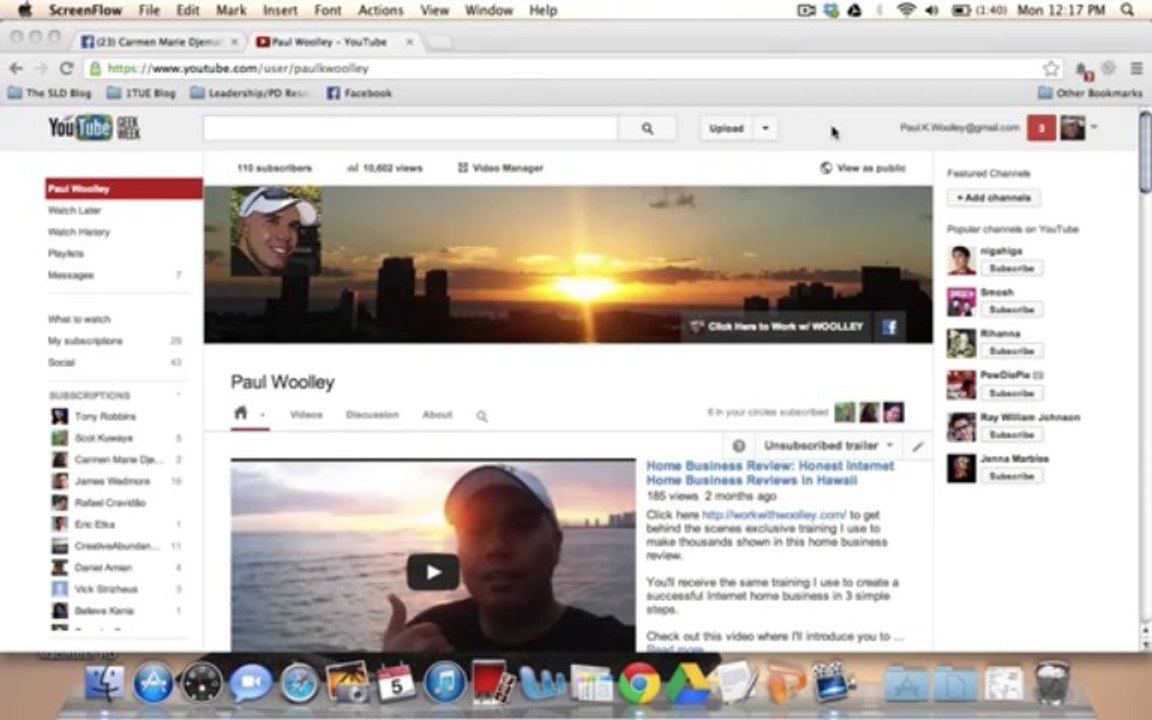
Task: Expand the account avatar dropdown arrow
Action: coord(1094,127)
